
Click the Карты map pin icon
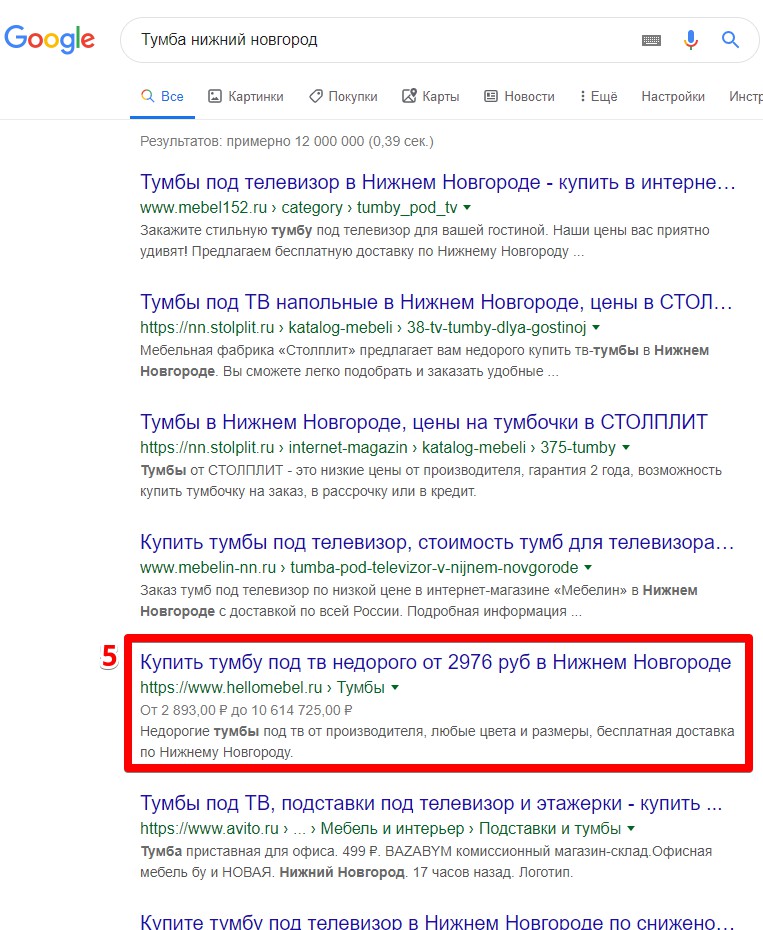point(409,95)
